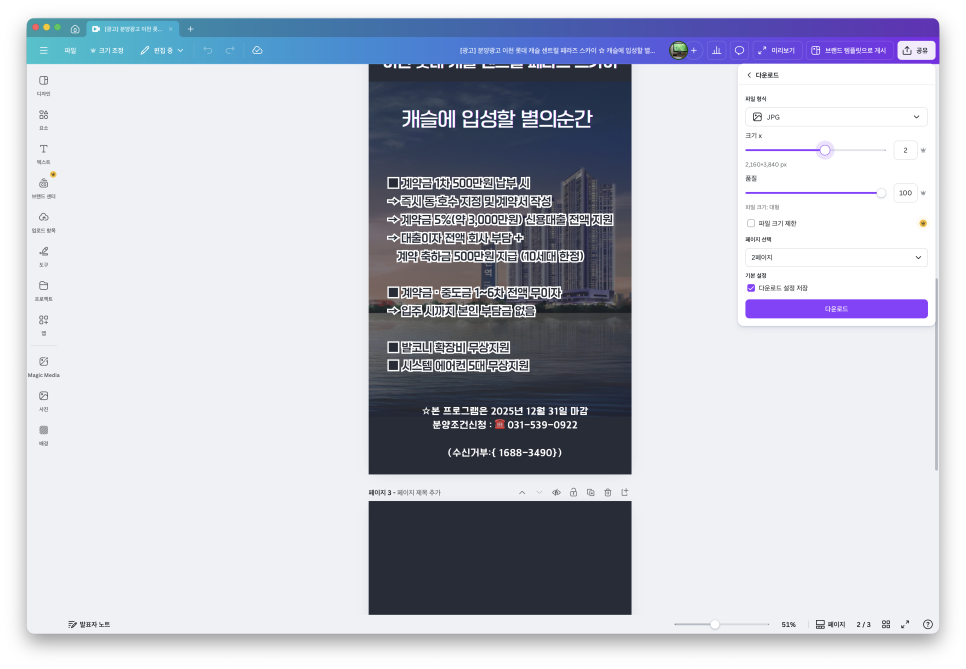Open the analytics chart icon
The image size is (966, 669).
click(716, 51)
